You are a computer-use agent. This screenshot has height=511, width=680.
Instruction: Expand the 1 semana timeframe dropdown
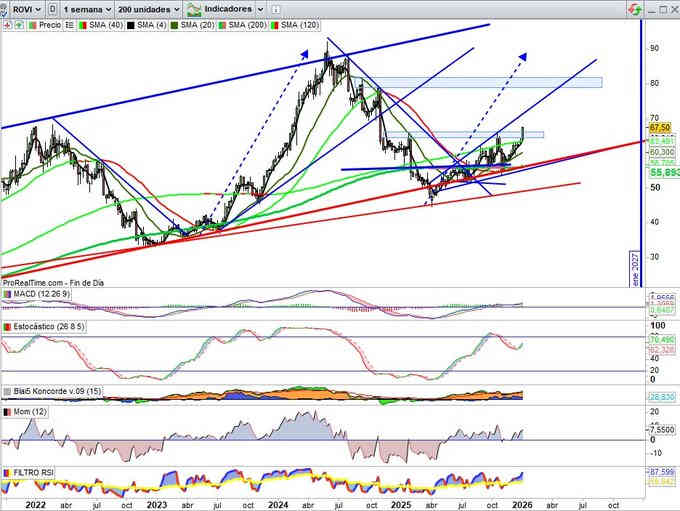point(86,8)
